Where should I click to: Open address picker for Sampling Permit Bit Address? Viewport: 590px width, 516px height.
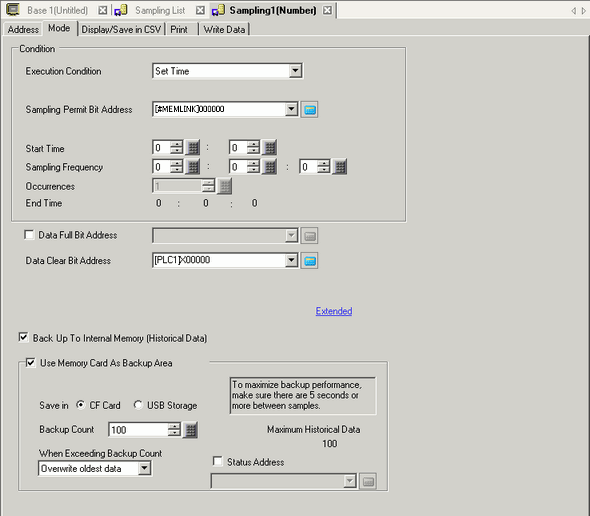tap(309, 110)
